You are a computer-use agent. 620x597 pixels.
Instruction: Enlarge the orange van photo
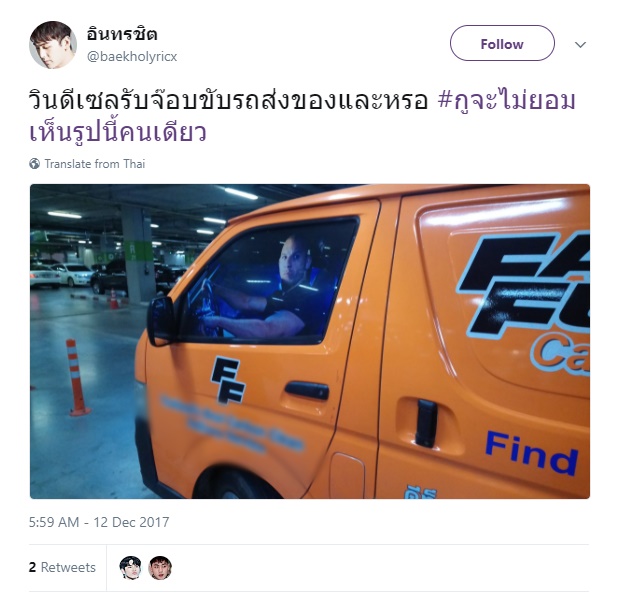[x=310, y=341]
